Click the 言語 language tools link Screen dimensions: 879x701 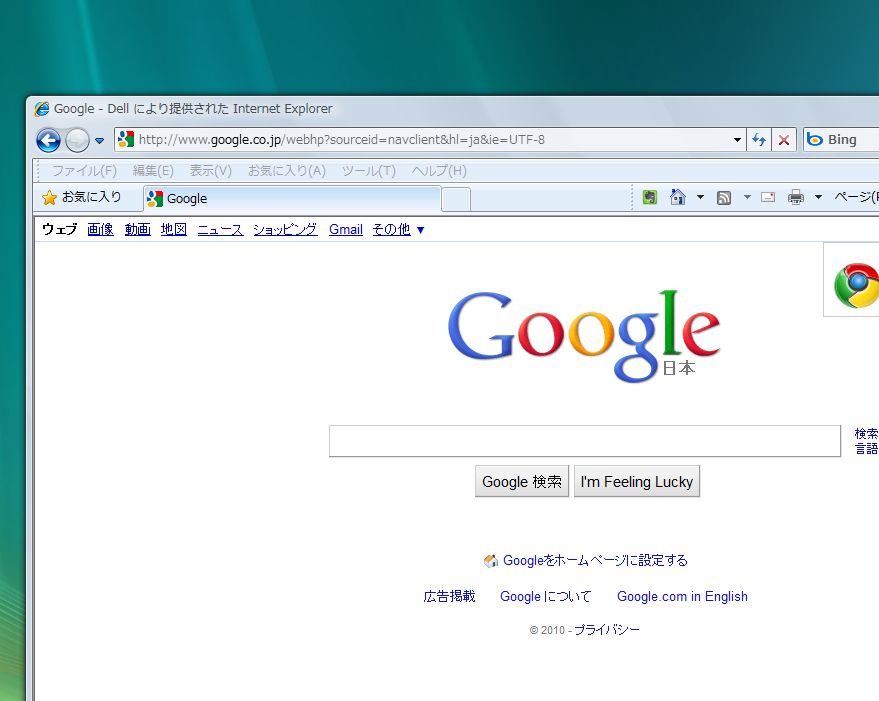coord(866,449)
